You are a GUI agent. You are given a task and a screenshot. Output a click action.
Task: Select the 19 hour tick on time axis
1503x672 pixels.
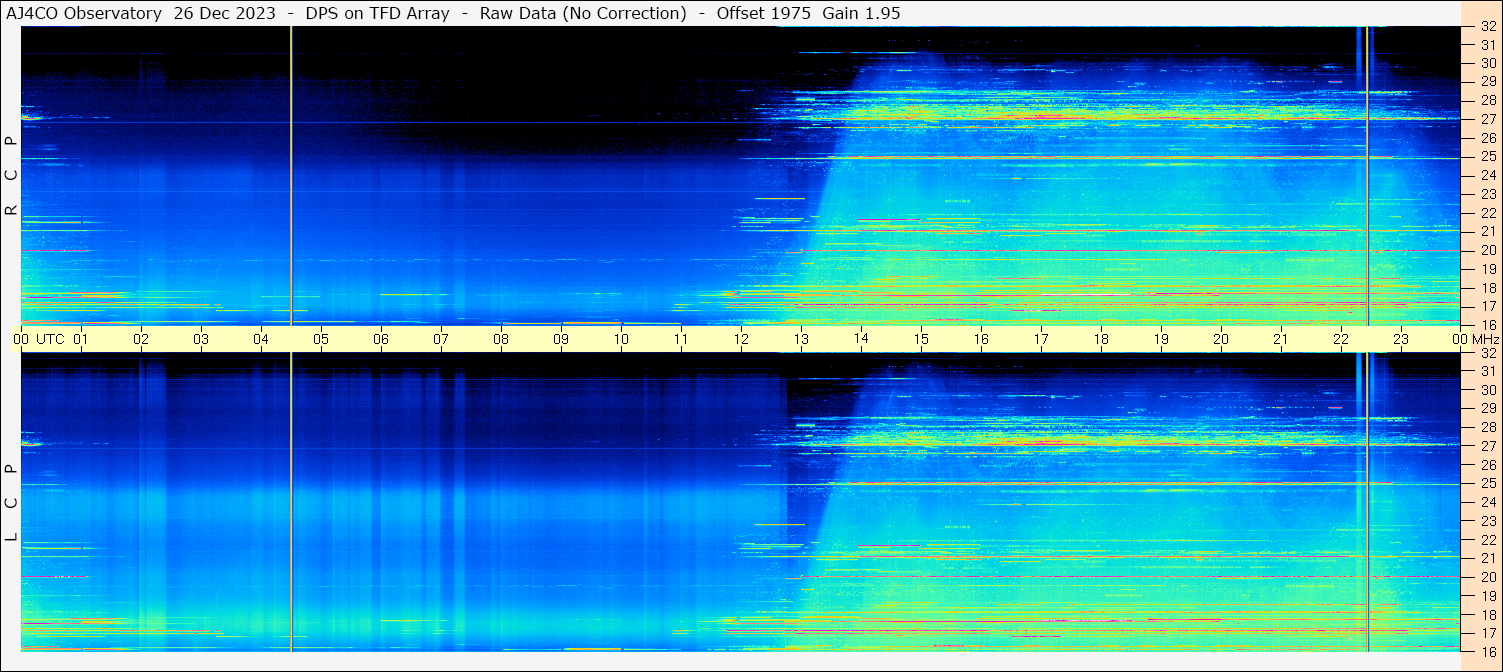(x=1161, y=339)
